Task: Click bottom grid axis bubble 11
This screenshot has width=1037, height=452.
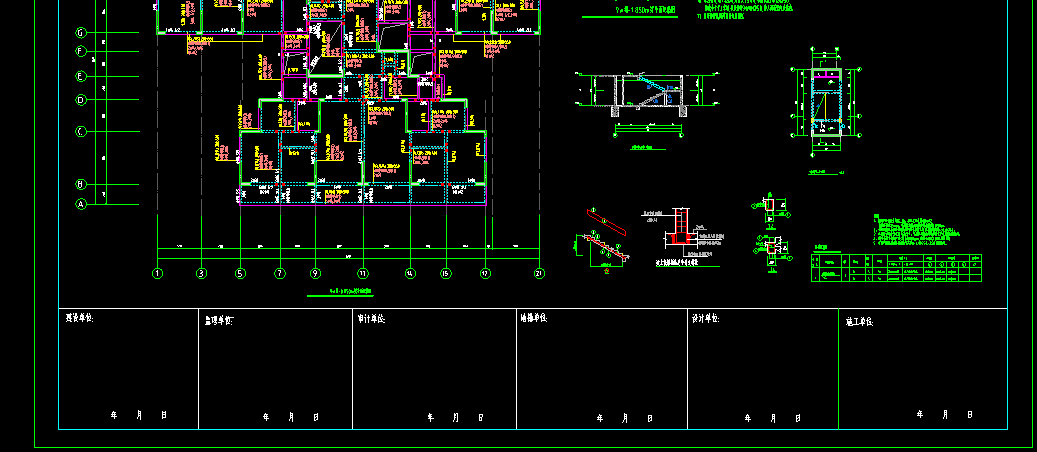Action: click(363, 273)
